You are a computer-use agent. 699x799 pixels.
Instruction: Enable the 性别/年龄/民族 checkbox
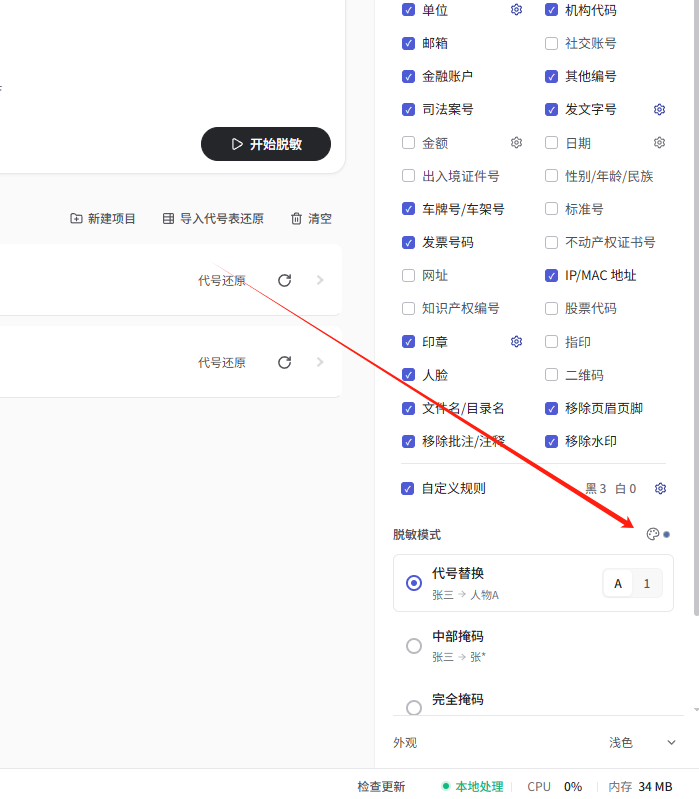[551, 176]
